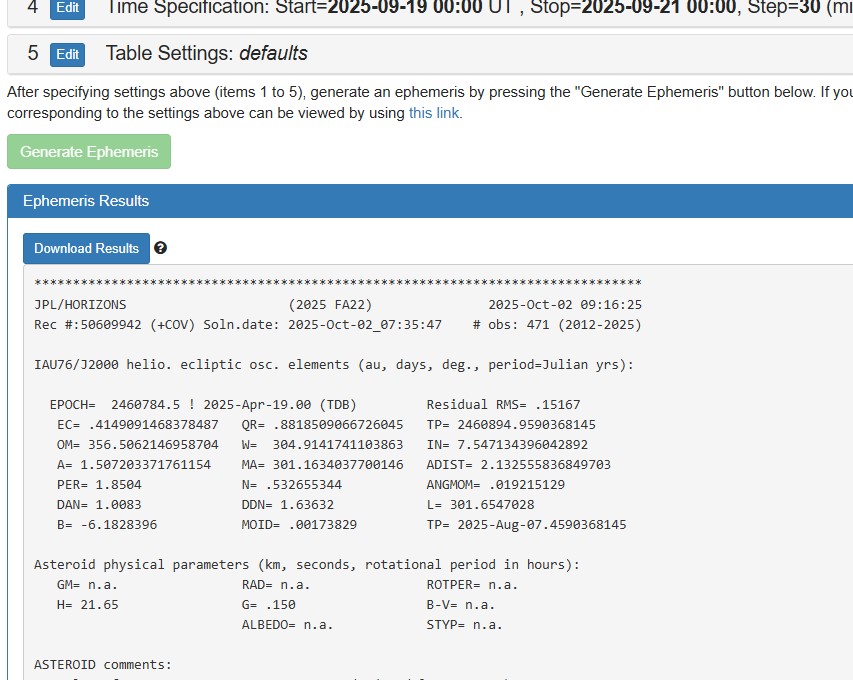The height and width of the screenshot is (680, 853).
Task: Edit the Table Settings row
Action: point(67,54)
